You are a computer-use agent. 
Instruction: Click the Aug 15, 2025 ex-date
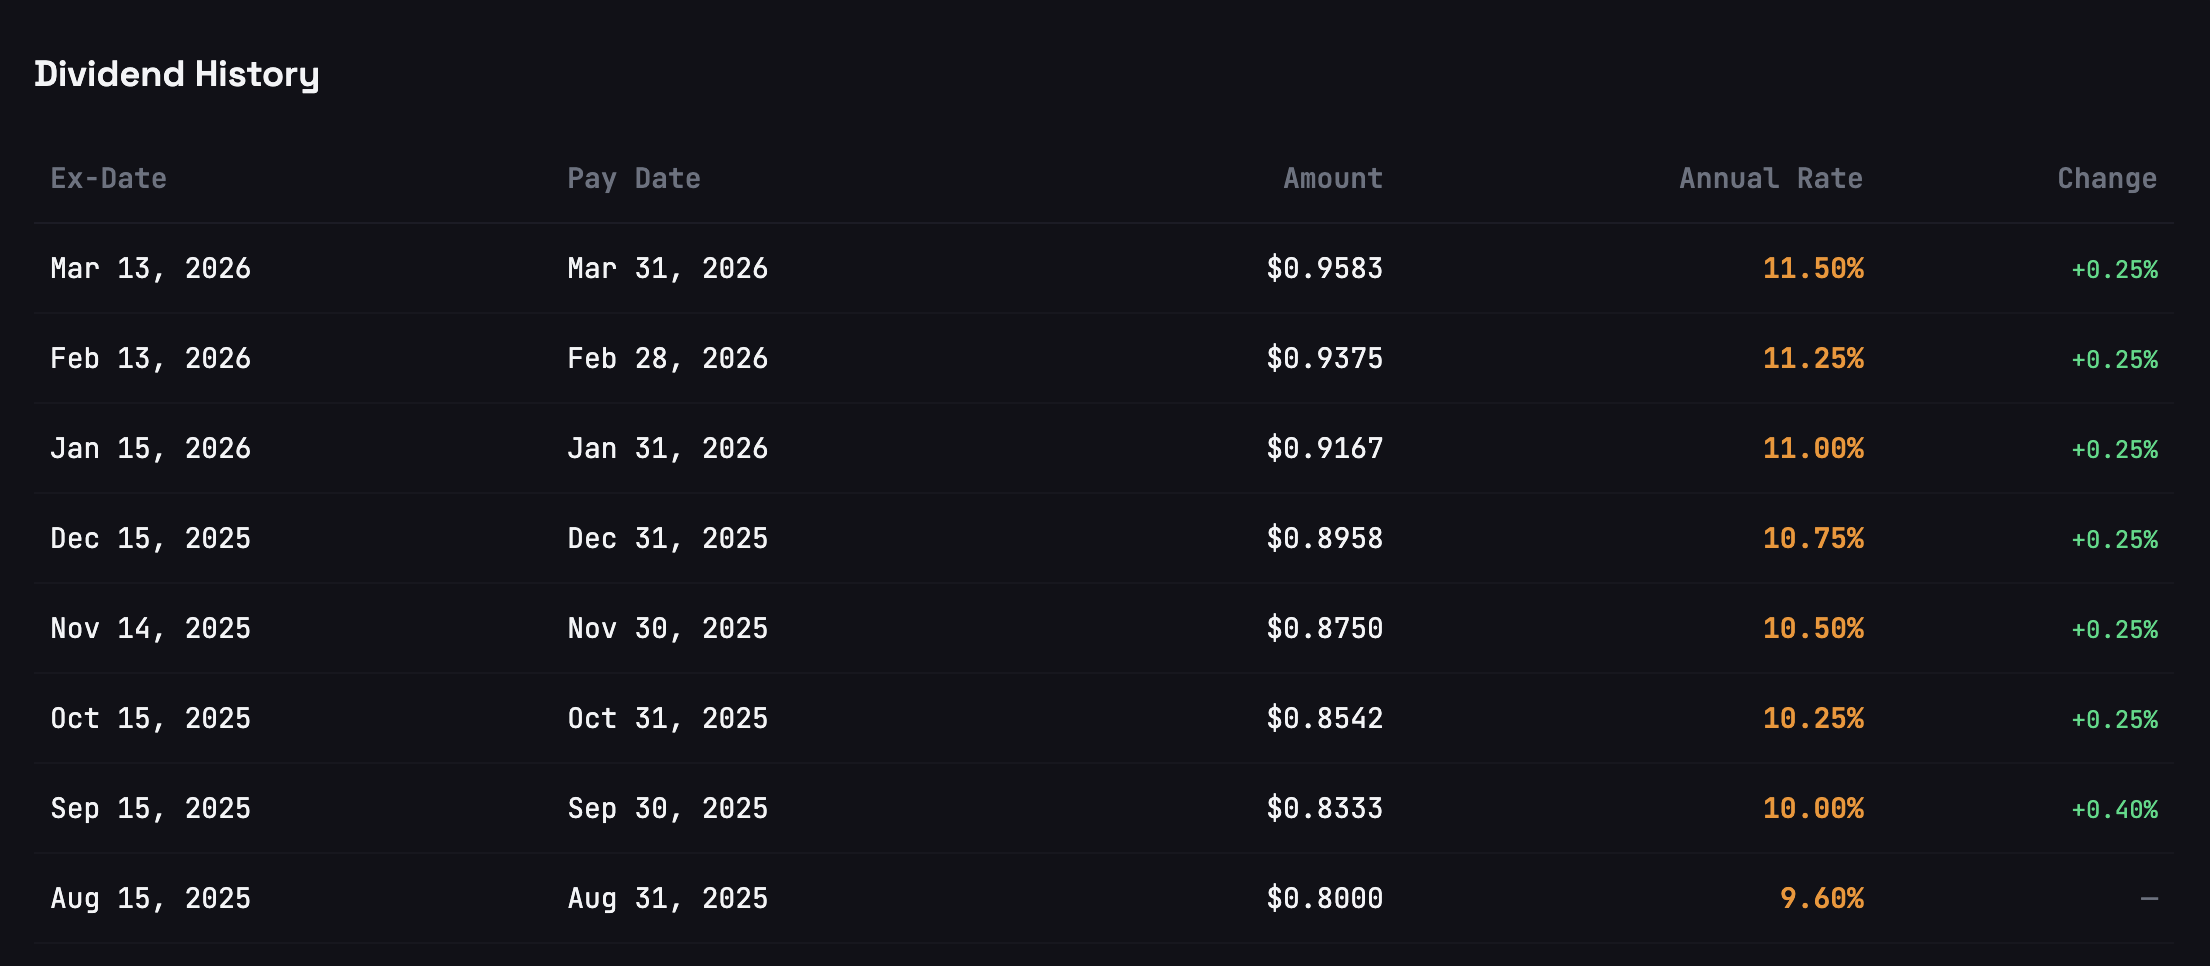[151, 899]
